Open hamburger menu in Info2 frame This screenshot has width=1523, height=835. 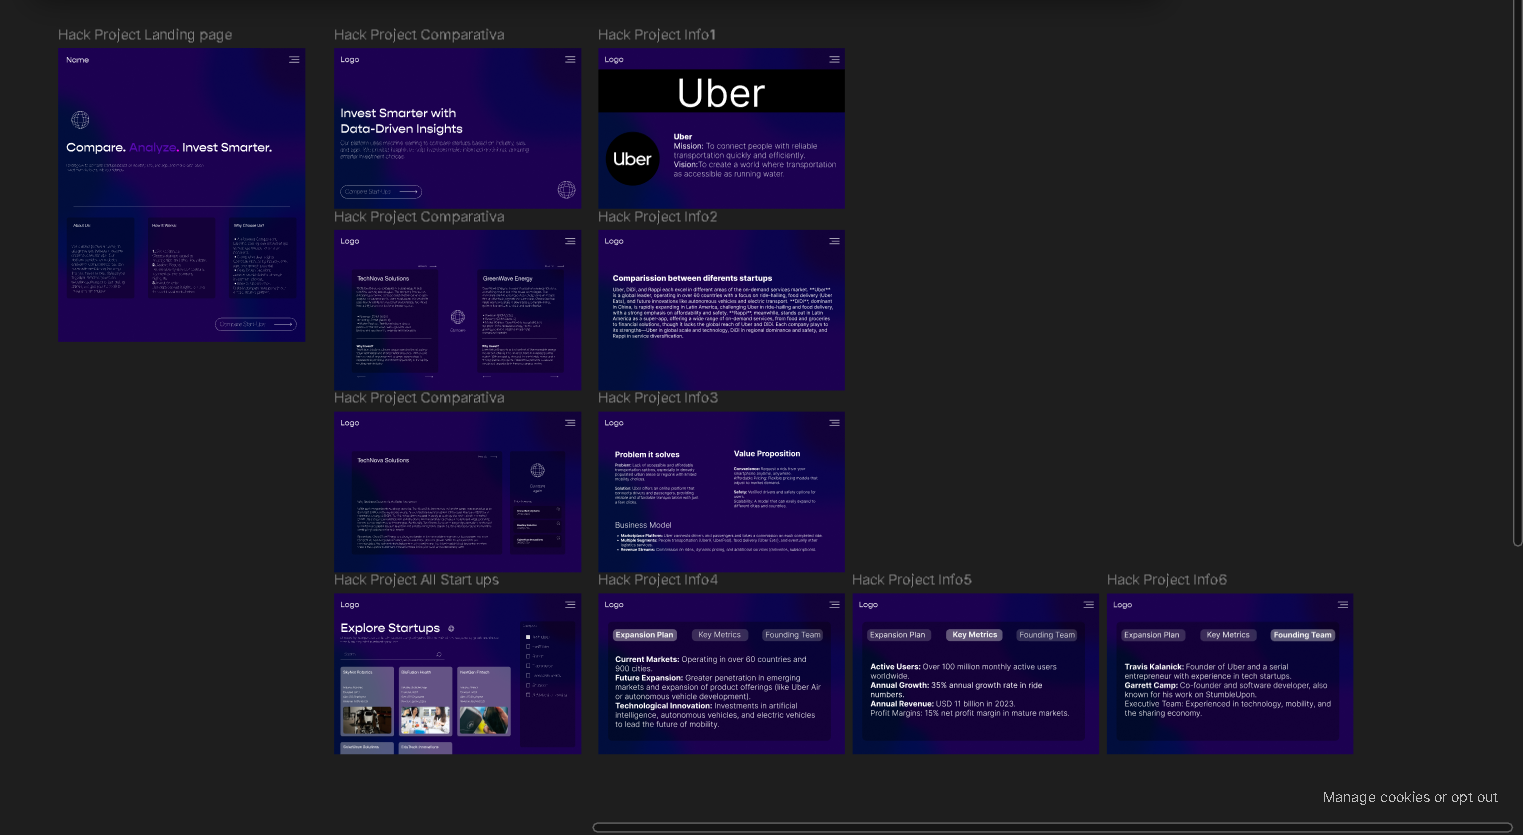(x=834, y=241)
